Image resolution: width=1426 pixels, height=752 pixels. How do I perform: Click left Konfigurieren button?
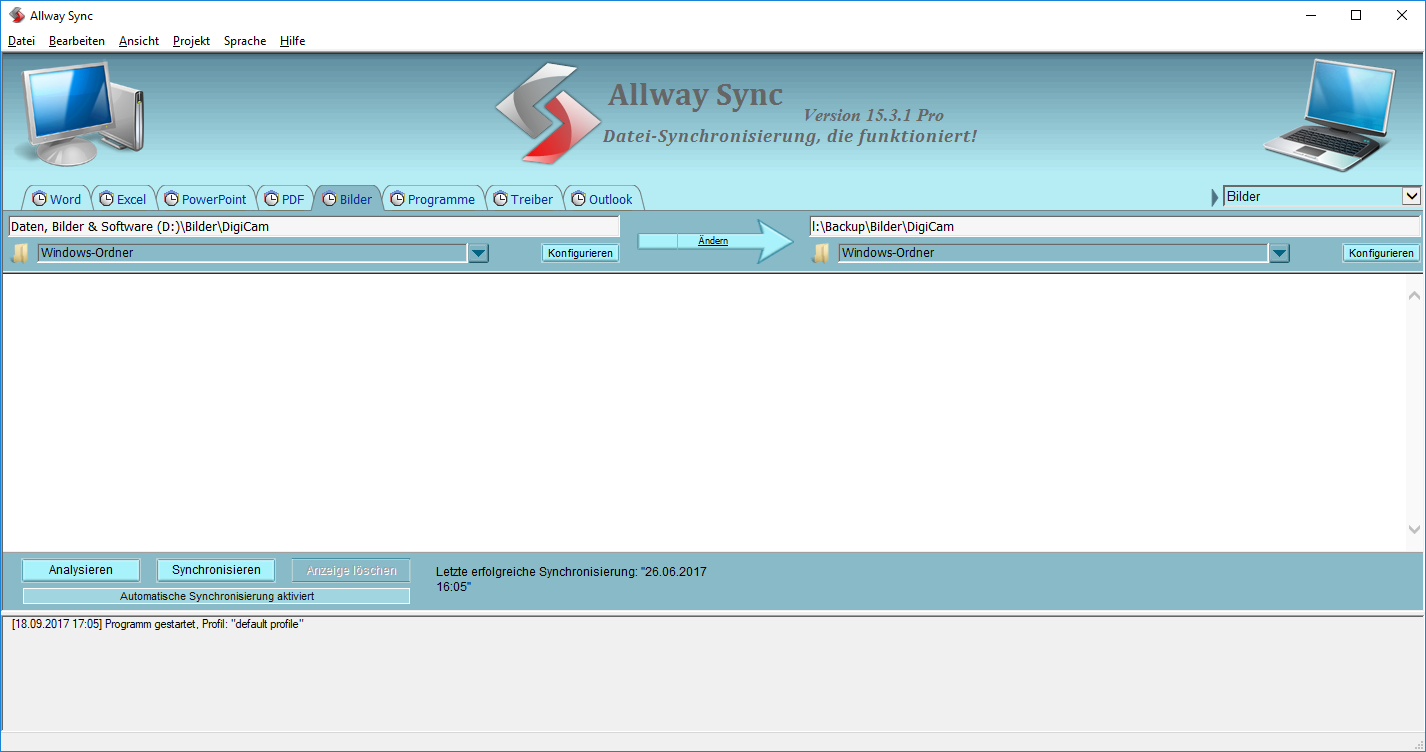pos(580,253)
